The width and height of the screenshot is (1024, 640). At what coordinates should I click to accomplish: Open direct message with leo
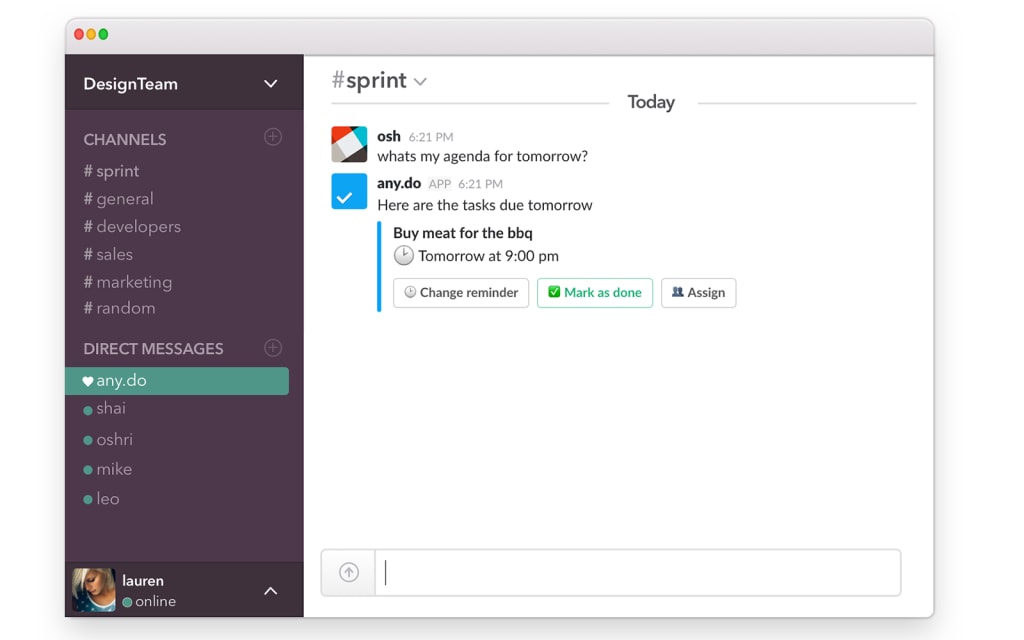[x=101, y=499]
